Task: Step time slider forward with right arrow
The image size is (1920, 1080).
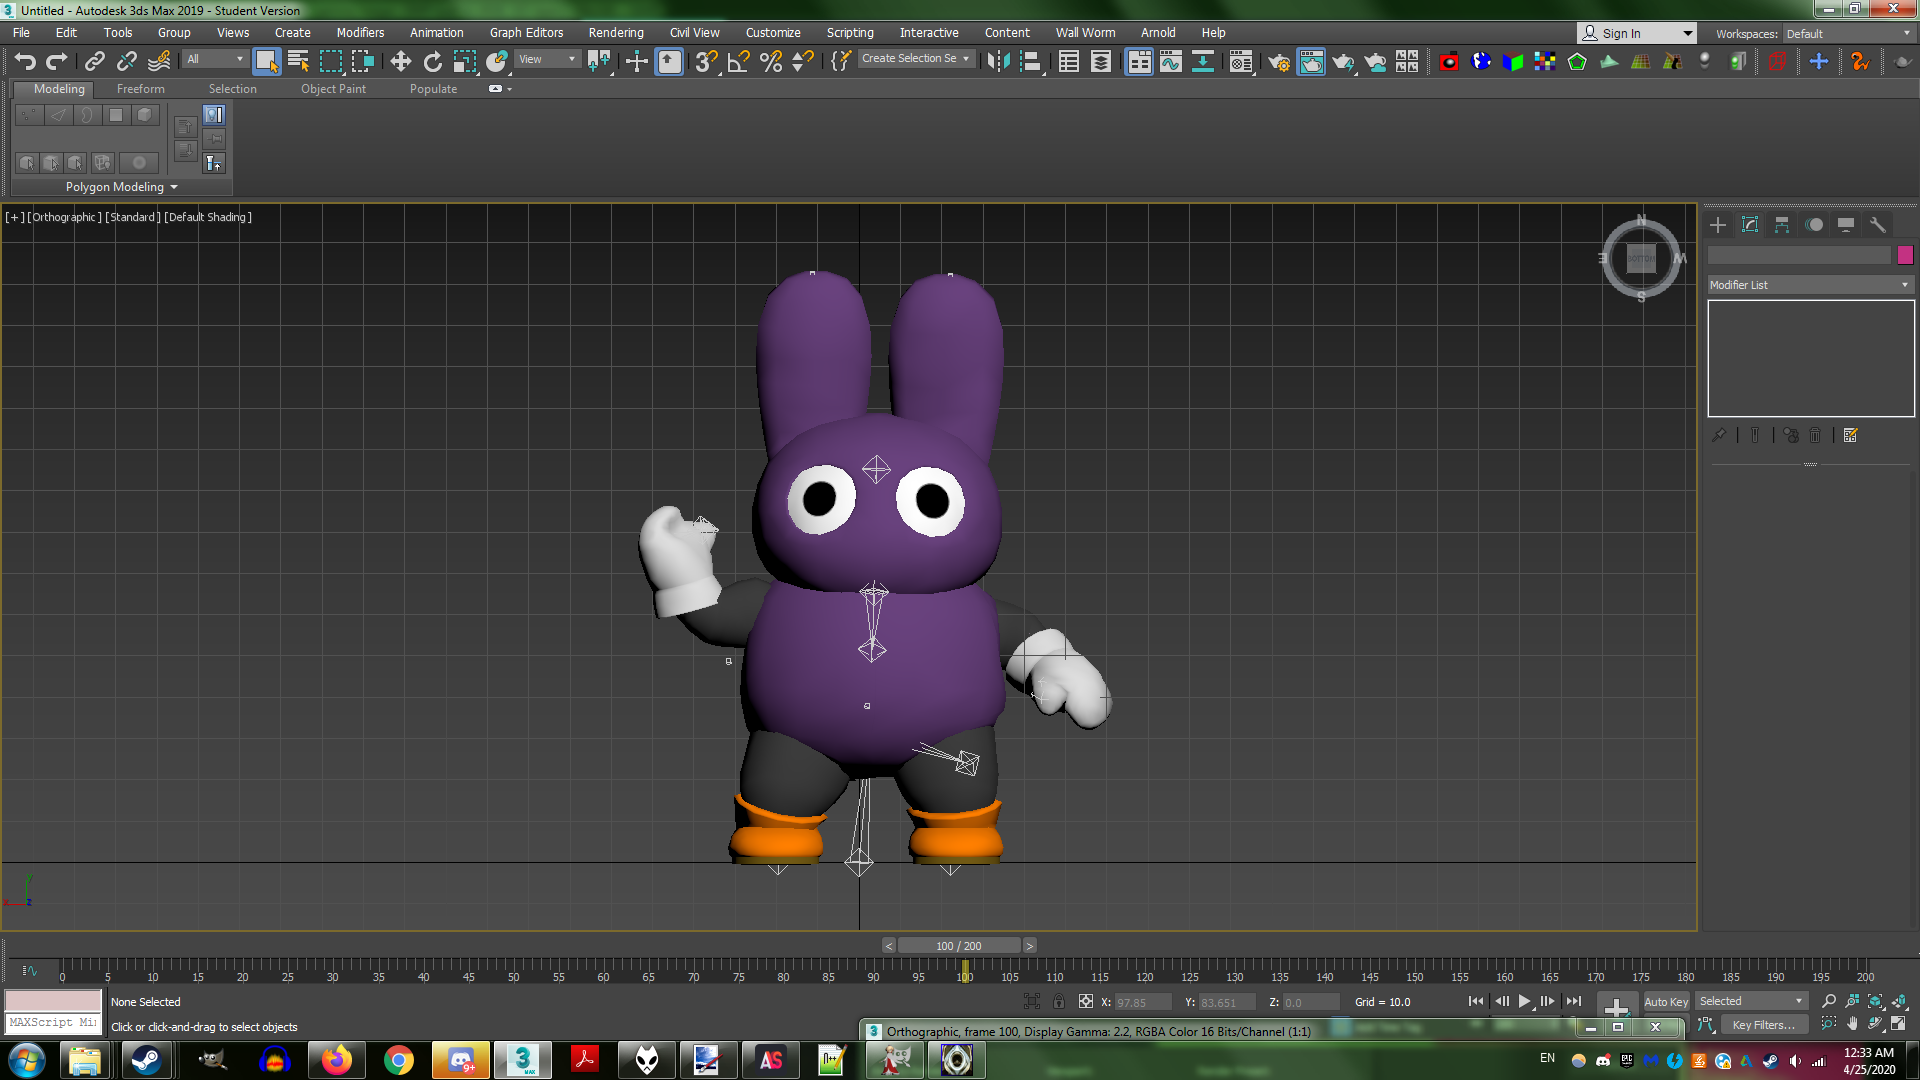Action: tap(1030, 946)
